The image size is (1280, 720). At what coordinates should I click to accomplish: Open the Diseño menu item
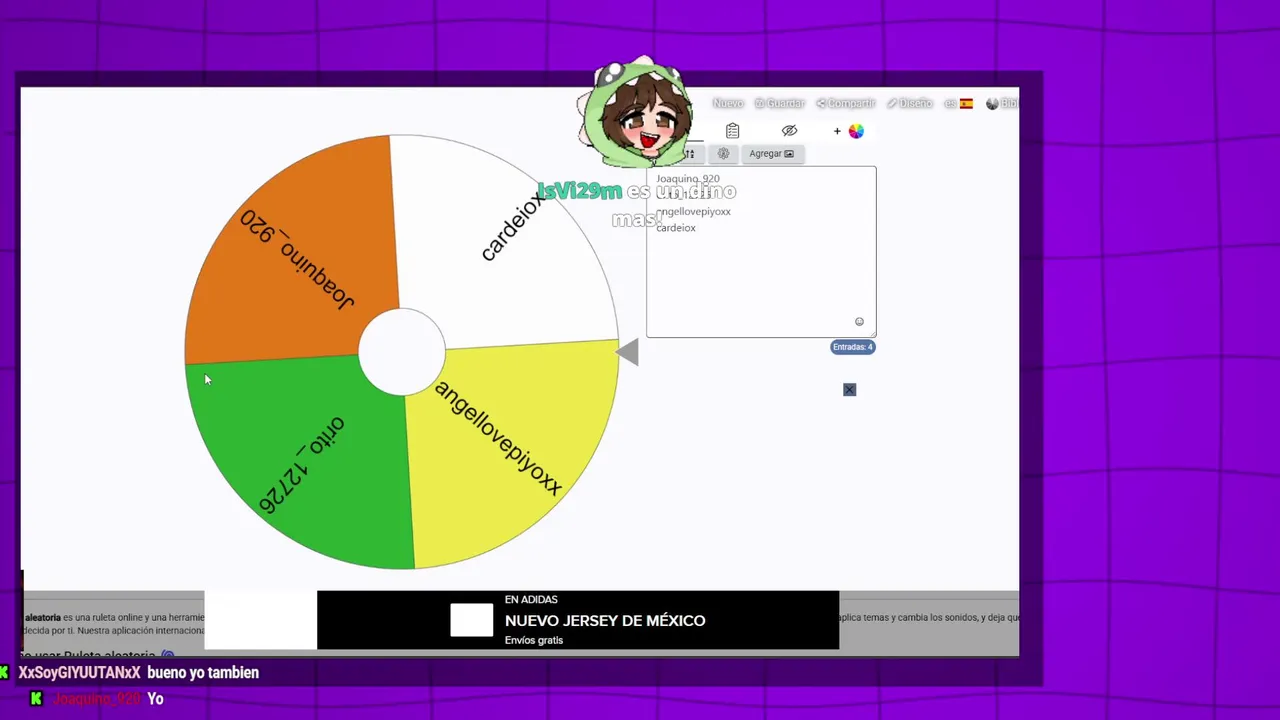click(910, 103)
